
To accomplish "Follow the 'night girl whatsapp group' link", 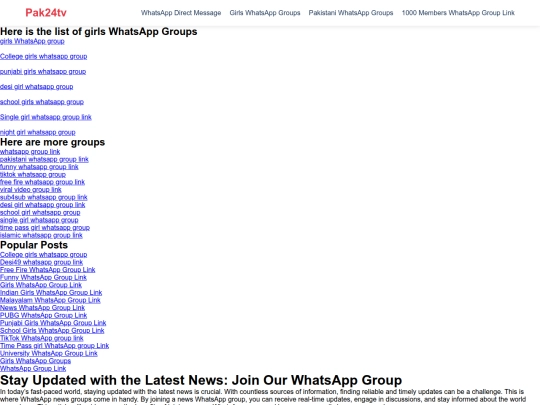I will tap(38, 132).
